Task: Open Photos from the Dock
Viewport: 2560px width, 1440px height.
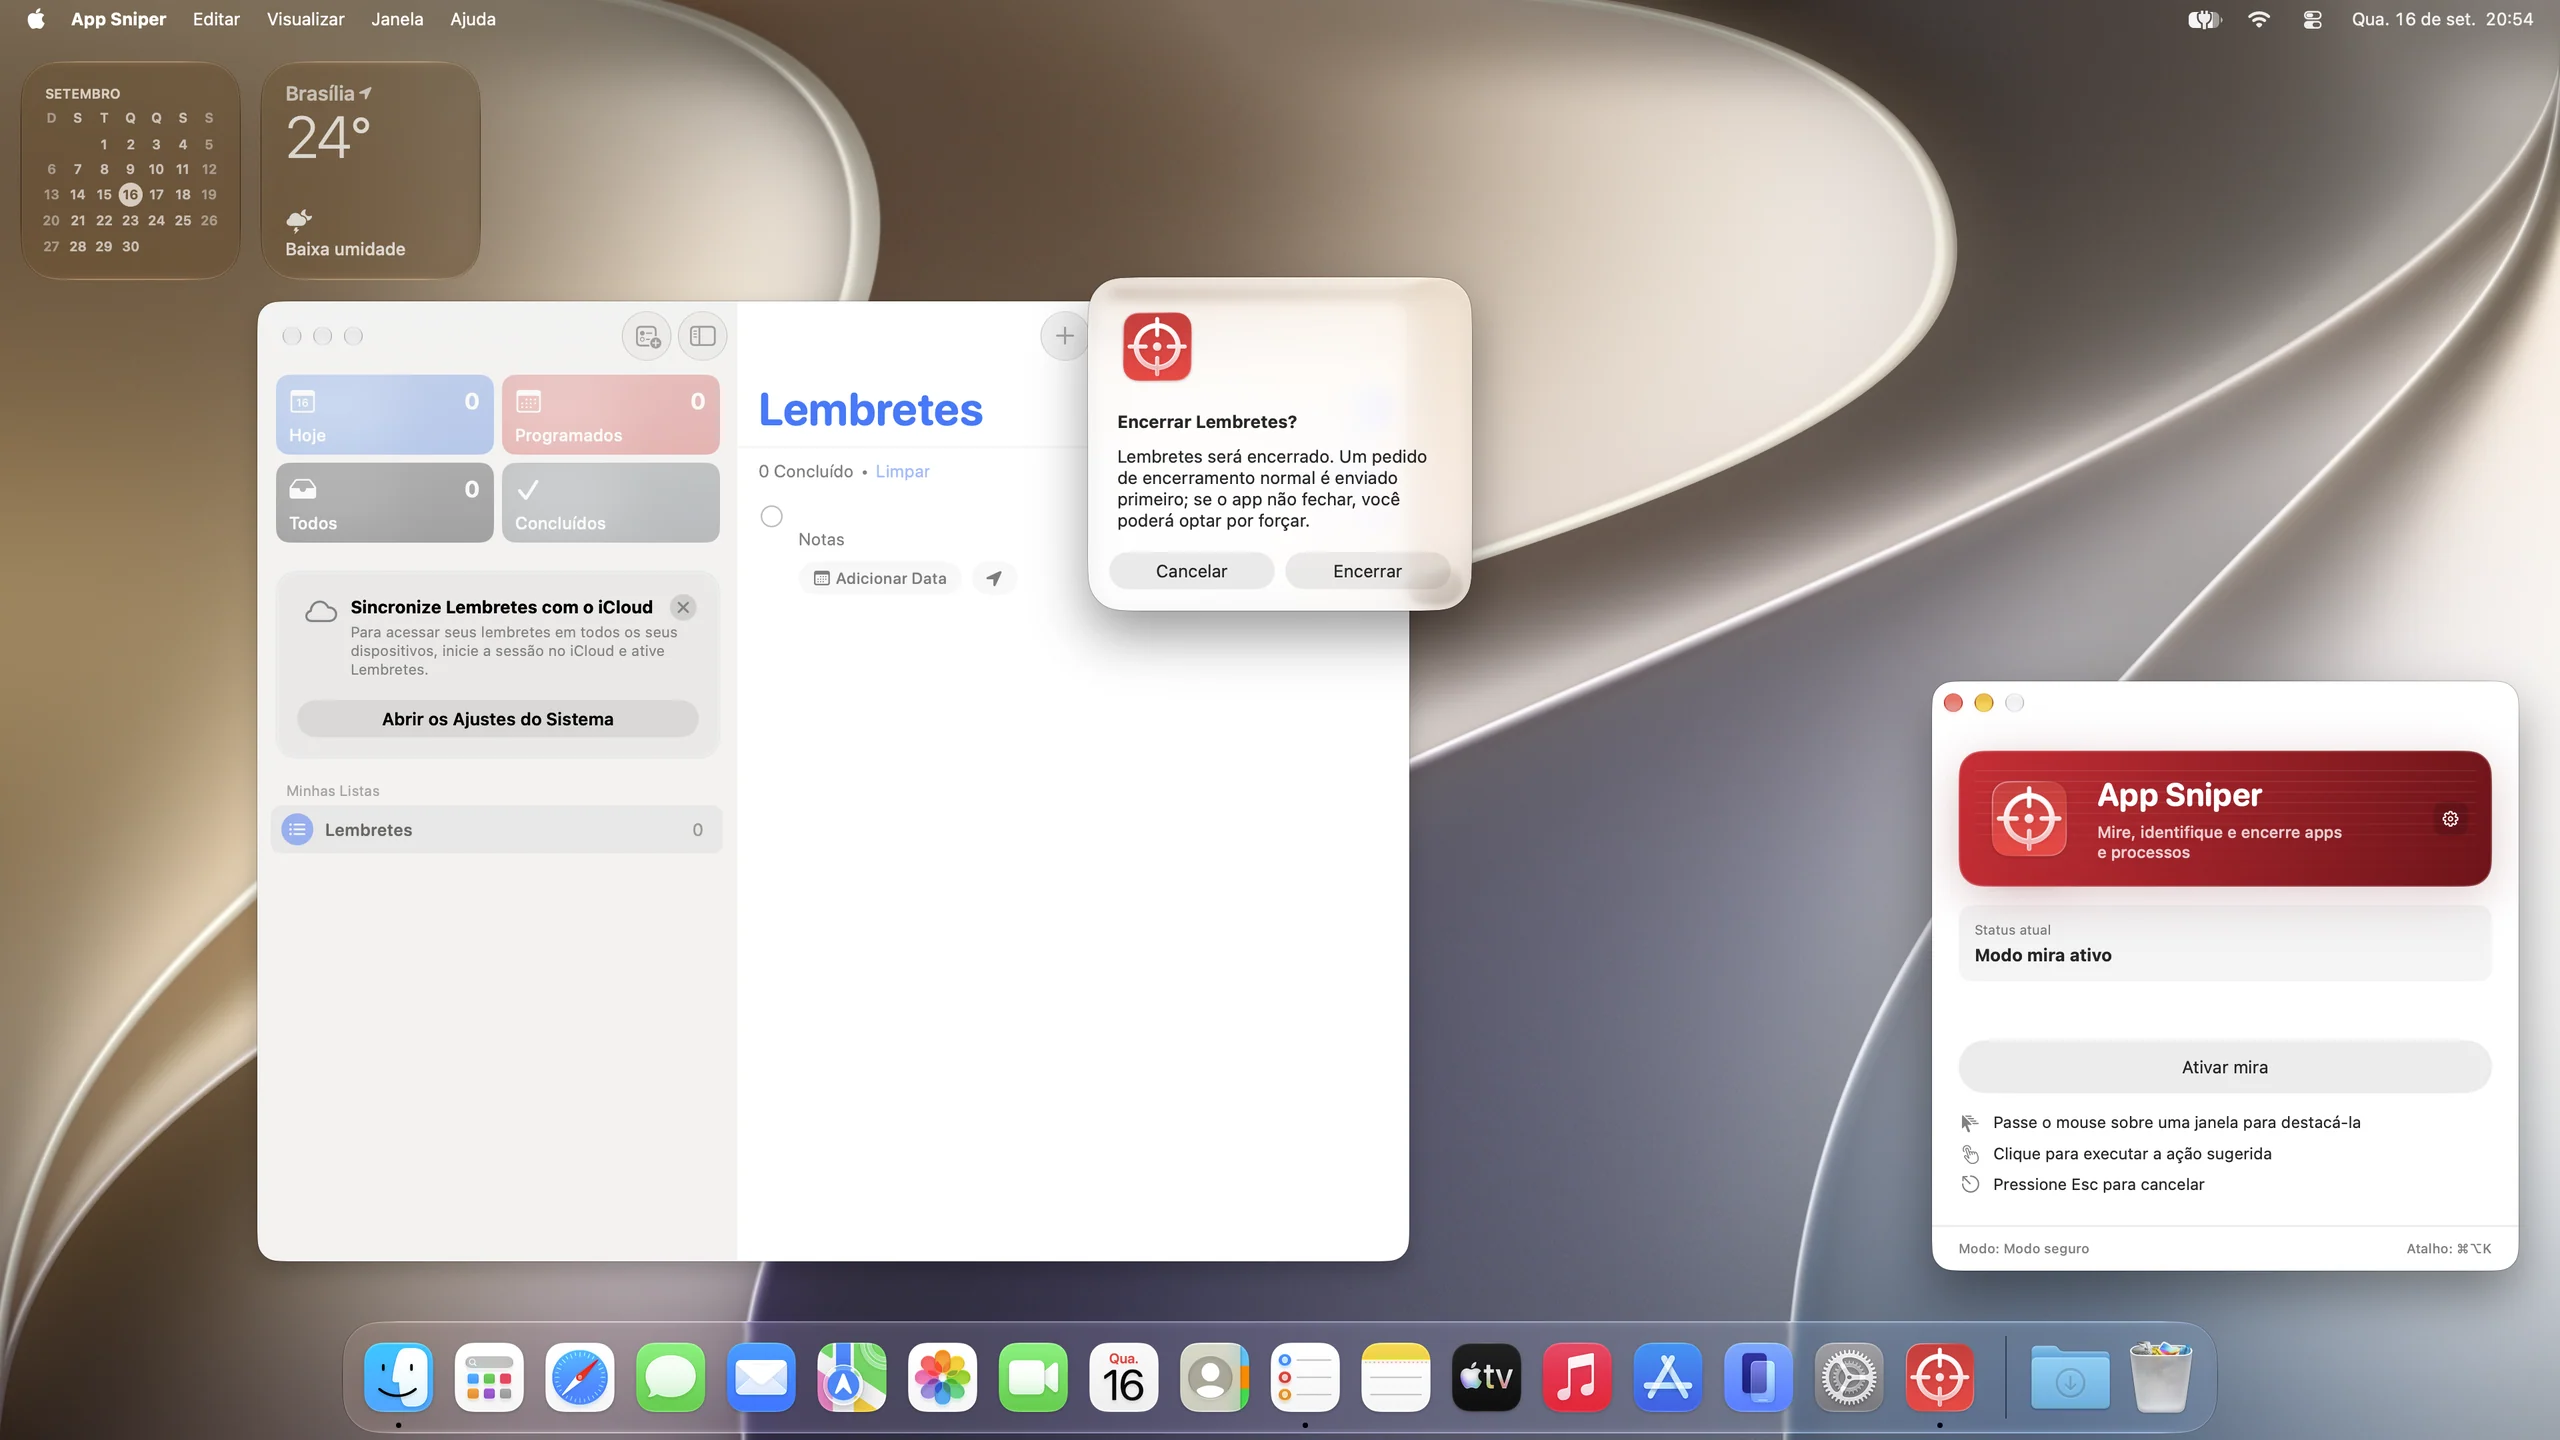Action: (942, 1377)
